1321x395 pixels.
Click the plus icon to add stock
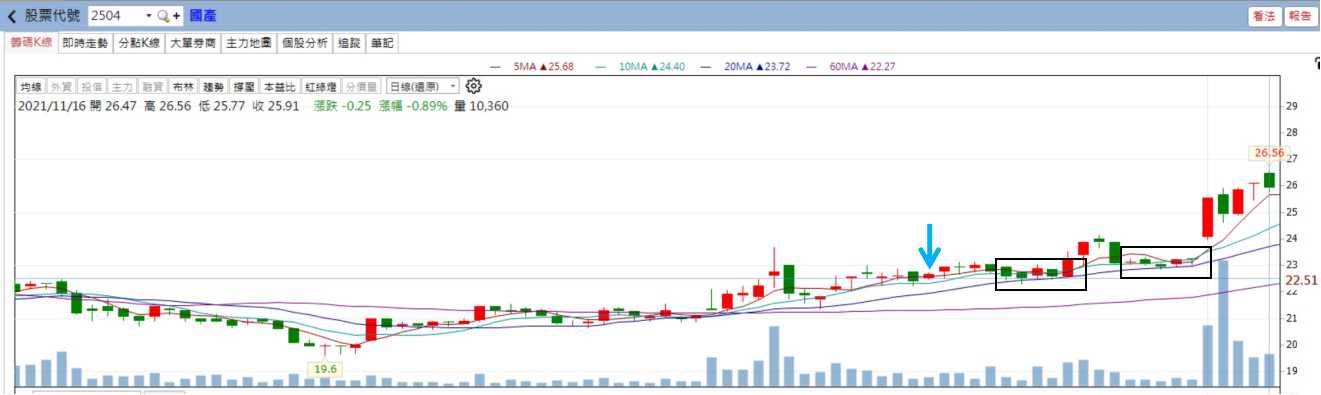176,16
